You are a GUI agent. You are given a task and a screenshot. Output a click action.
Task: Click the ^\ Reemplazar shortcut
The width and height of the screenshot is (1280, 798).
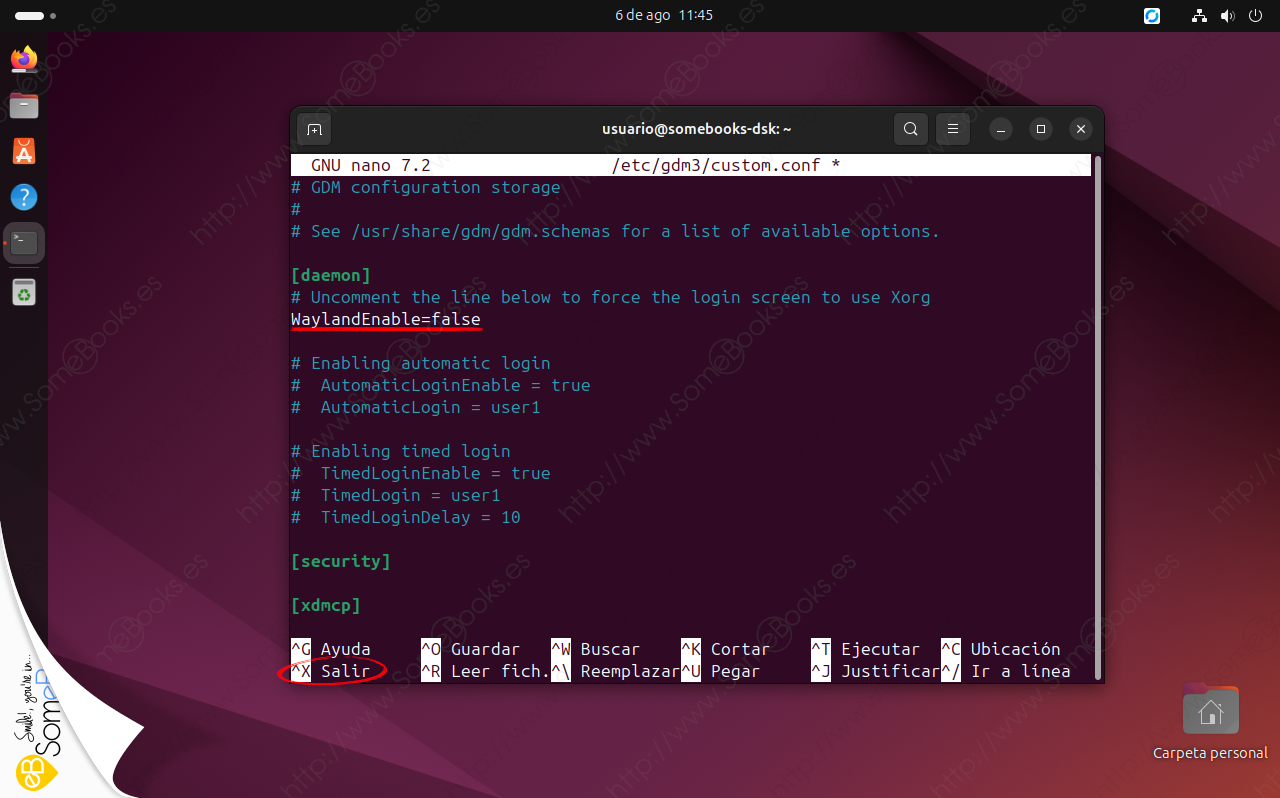point(616,671)
